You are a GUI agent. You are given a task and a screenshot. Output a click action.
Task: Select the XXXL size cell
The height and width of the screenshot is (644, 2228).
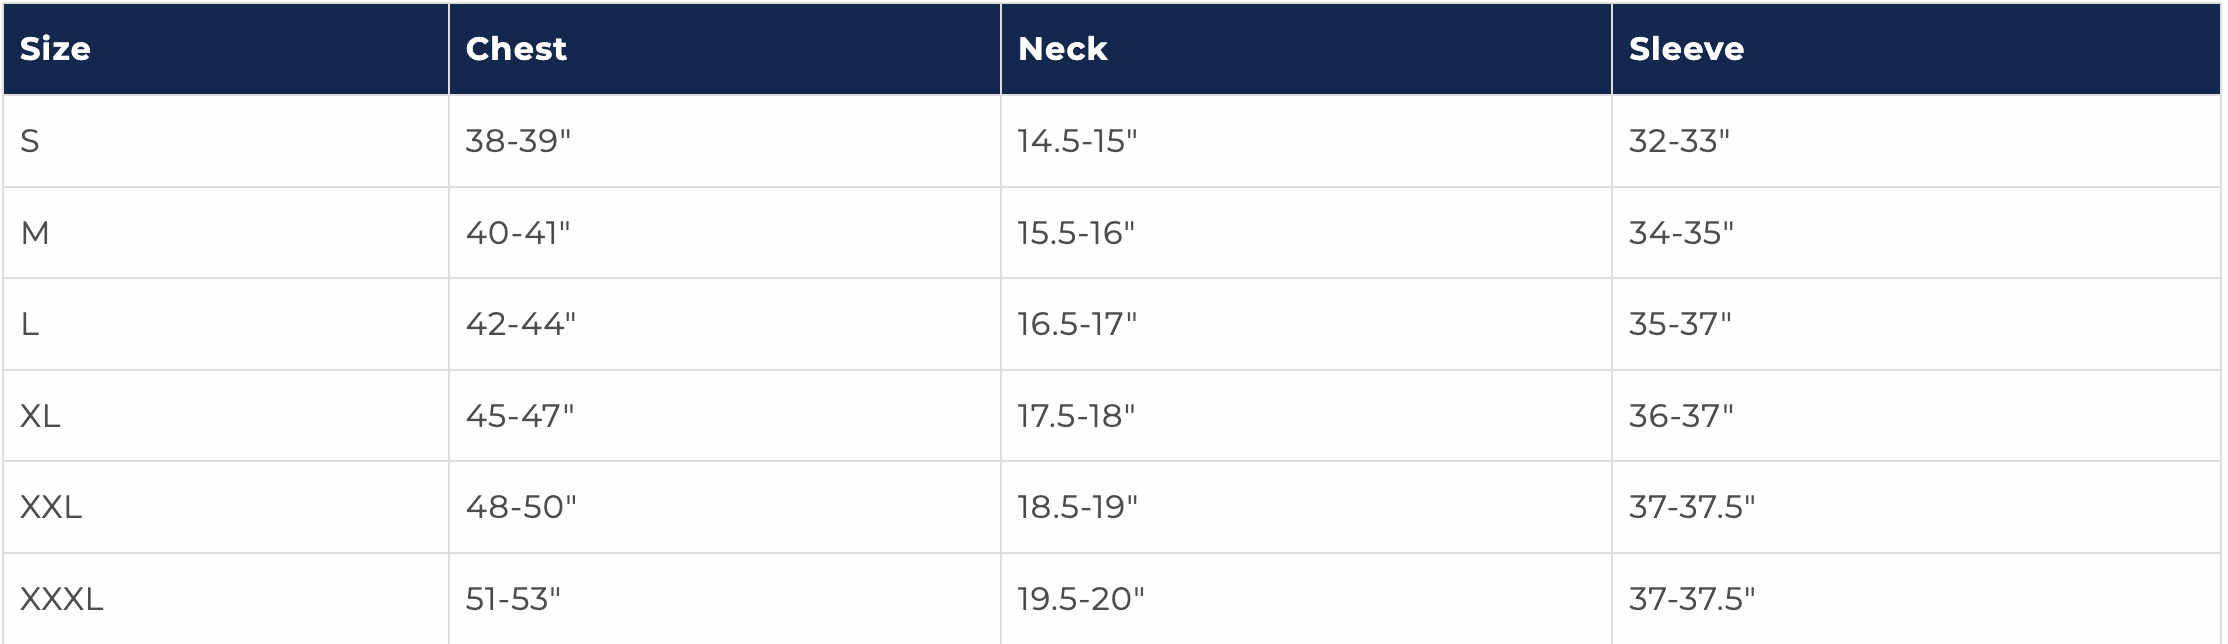point(62,599)
